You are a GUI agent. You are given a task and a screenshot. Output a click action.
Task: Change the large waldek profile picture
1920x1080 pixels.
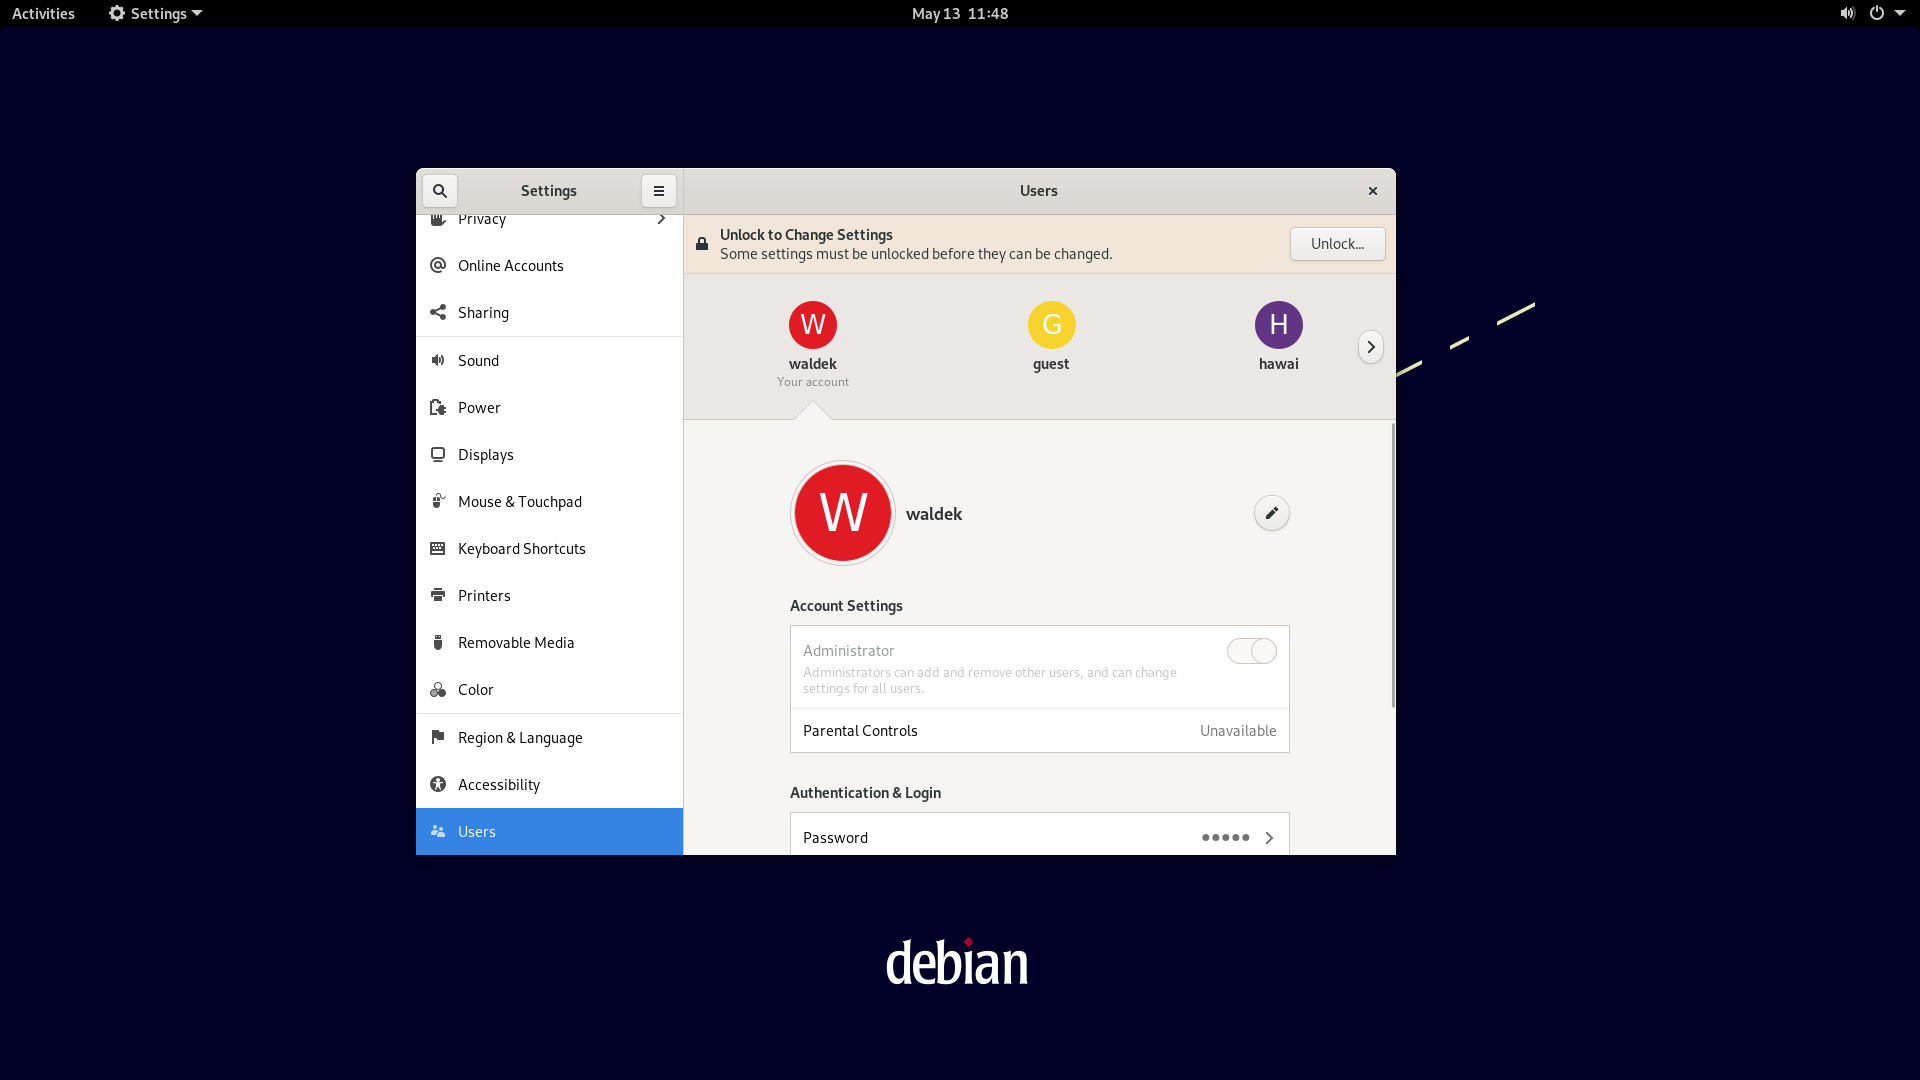[x=843, y=513]
